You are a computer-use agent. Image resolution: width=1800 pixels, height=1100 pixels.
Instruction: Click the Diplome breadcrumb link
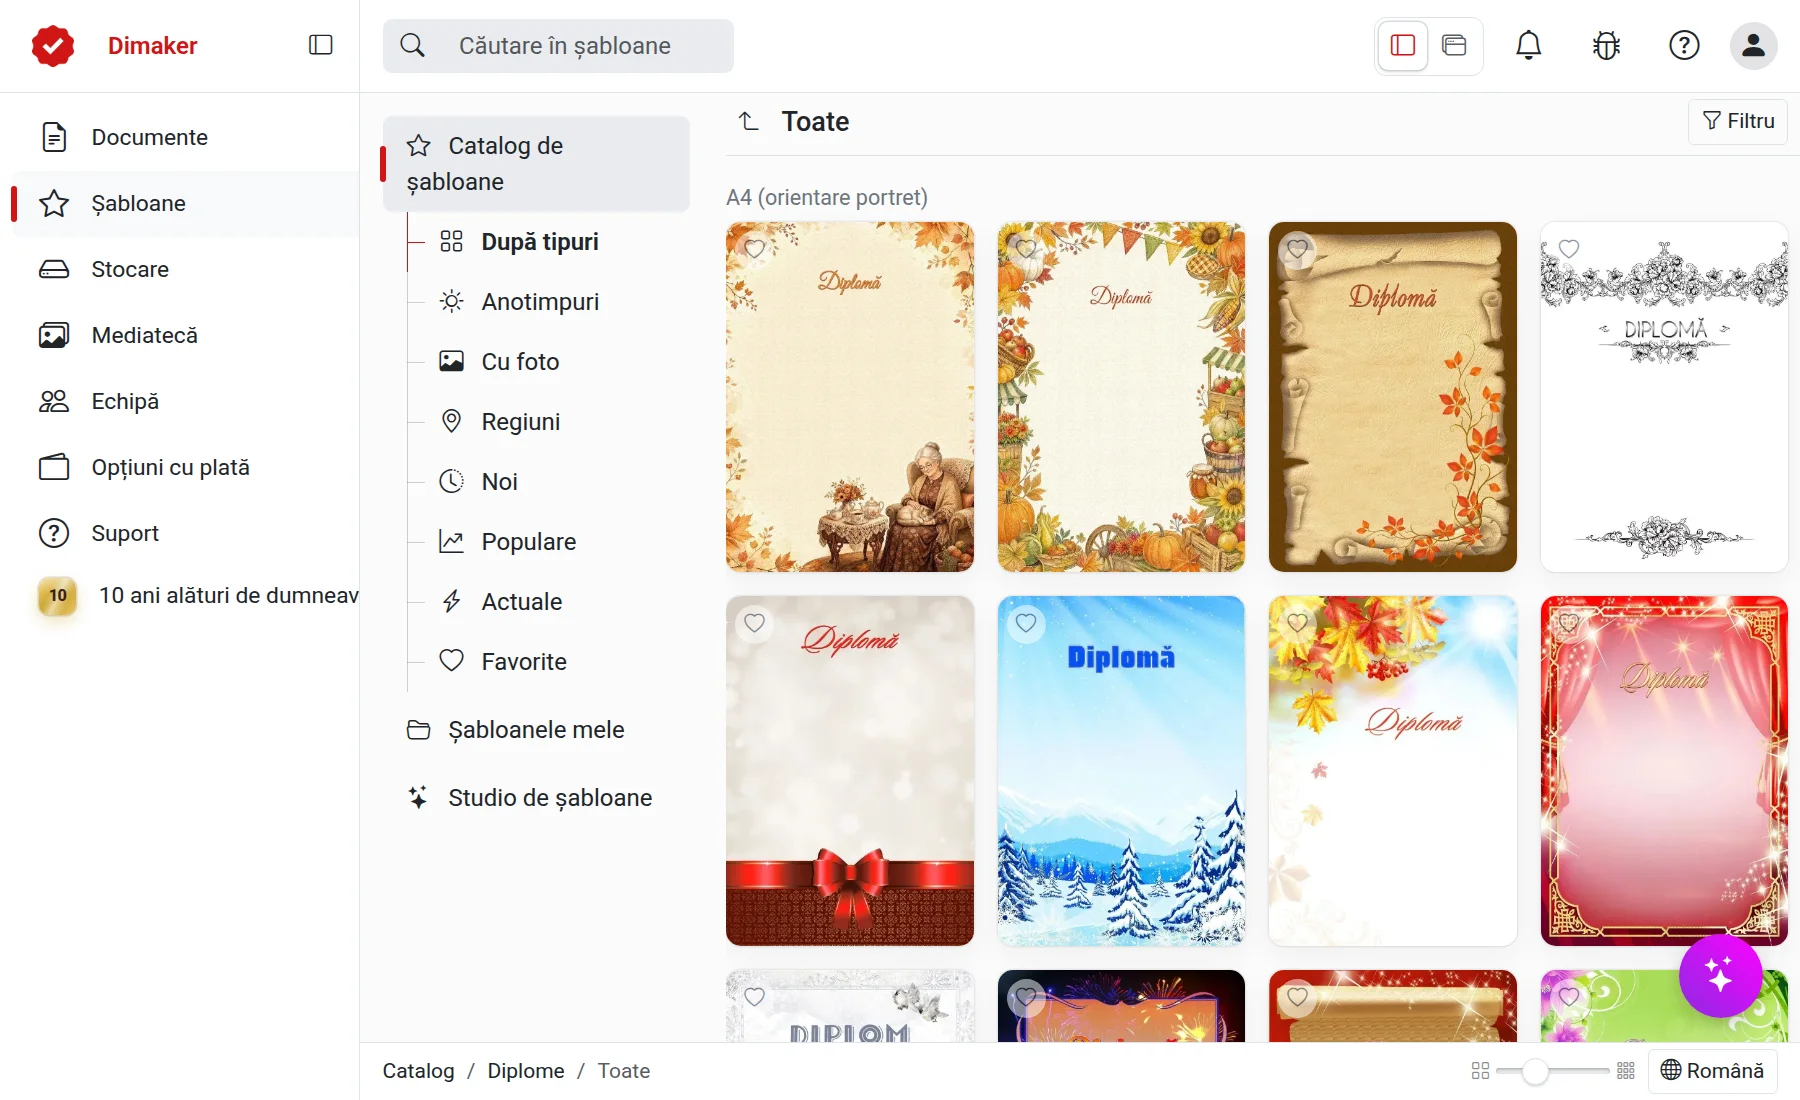[526, 1071]
